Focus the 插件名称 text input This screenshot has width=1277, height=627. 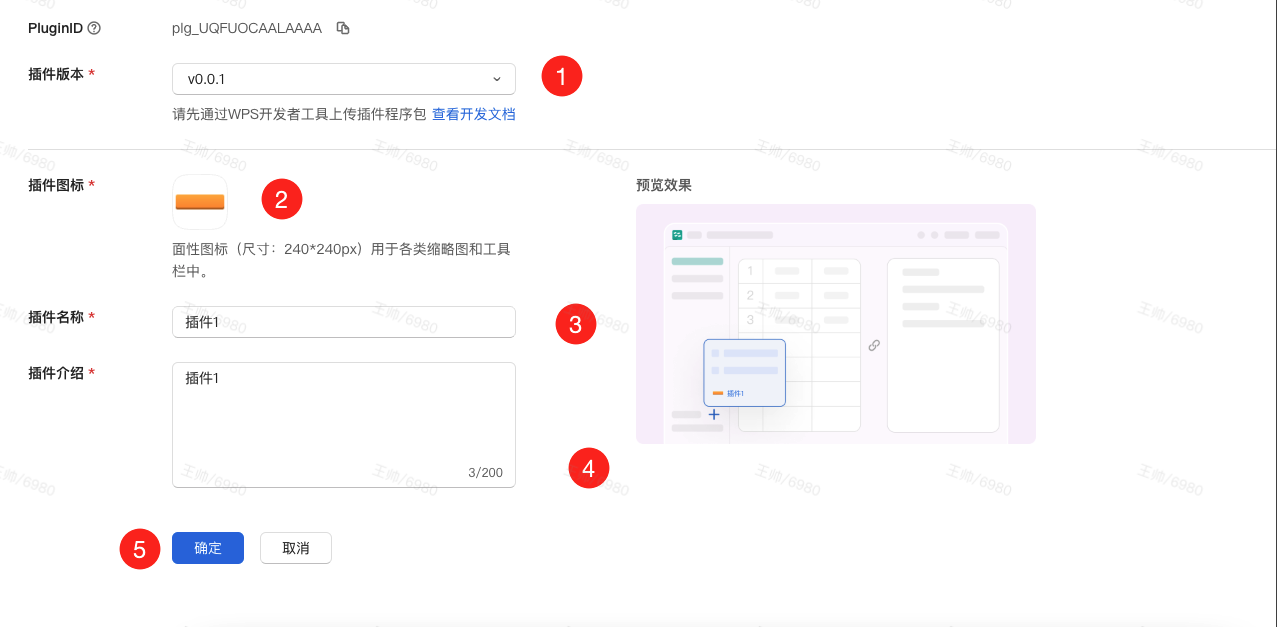[343, 322]
